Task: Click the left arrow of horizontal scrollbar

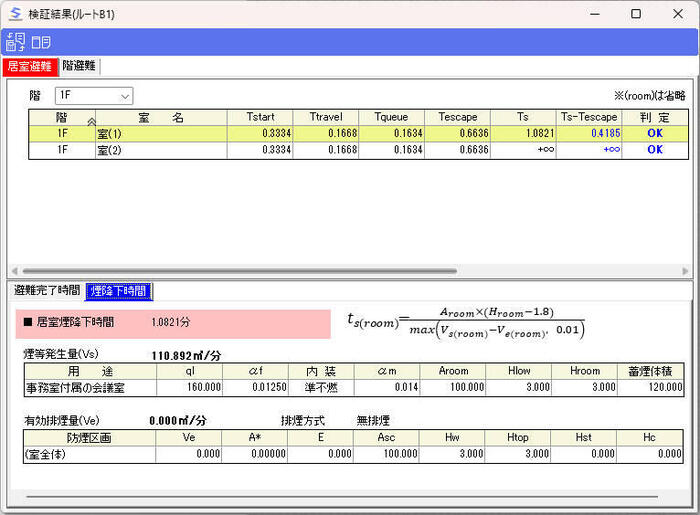Action: click(x=14, y=271)
